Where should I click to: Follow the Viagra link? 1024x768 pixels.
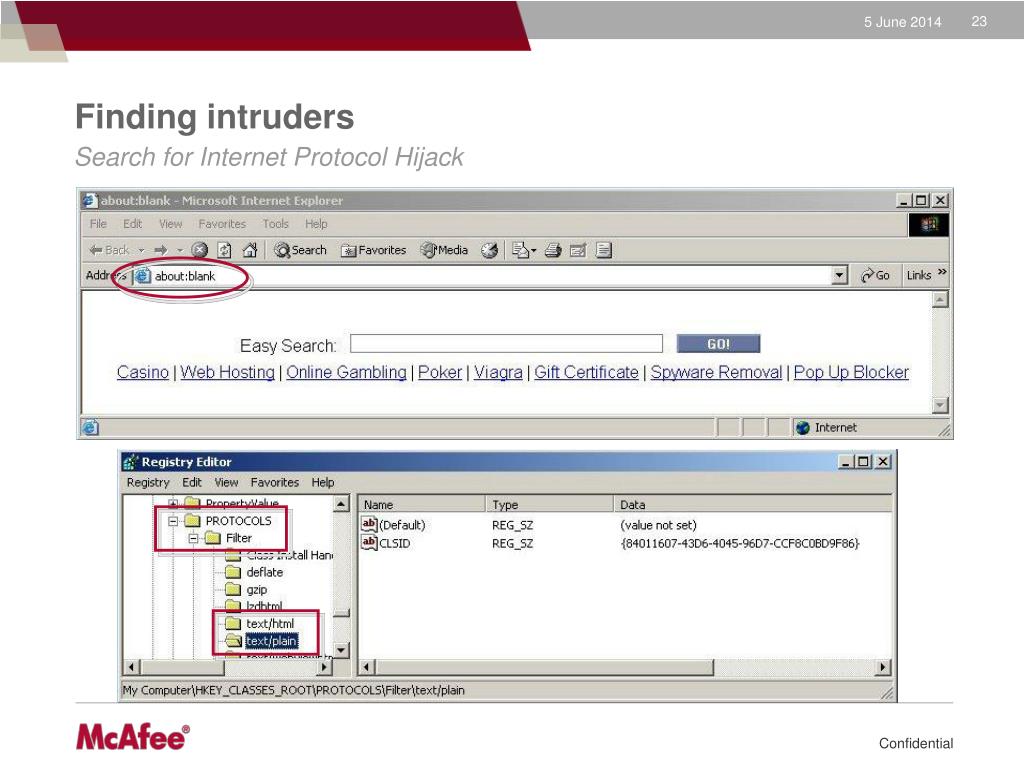tap(498, 372)
